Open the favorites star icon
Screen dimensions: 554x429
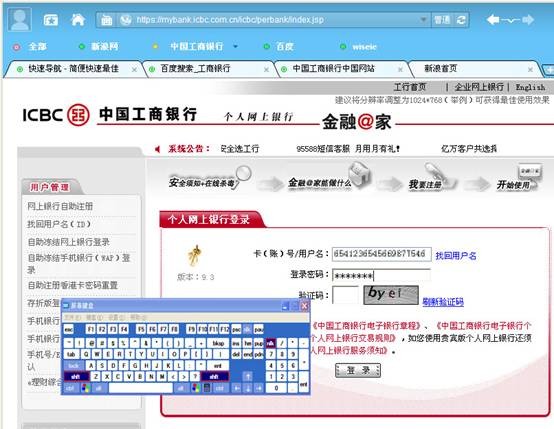(x=51, y=20)
